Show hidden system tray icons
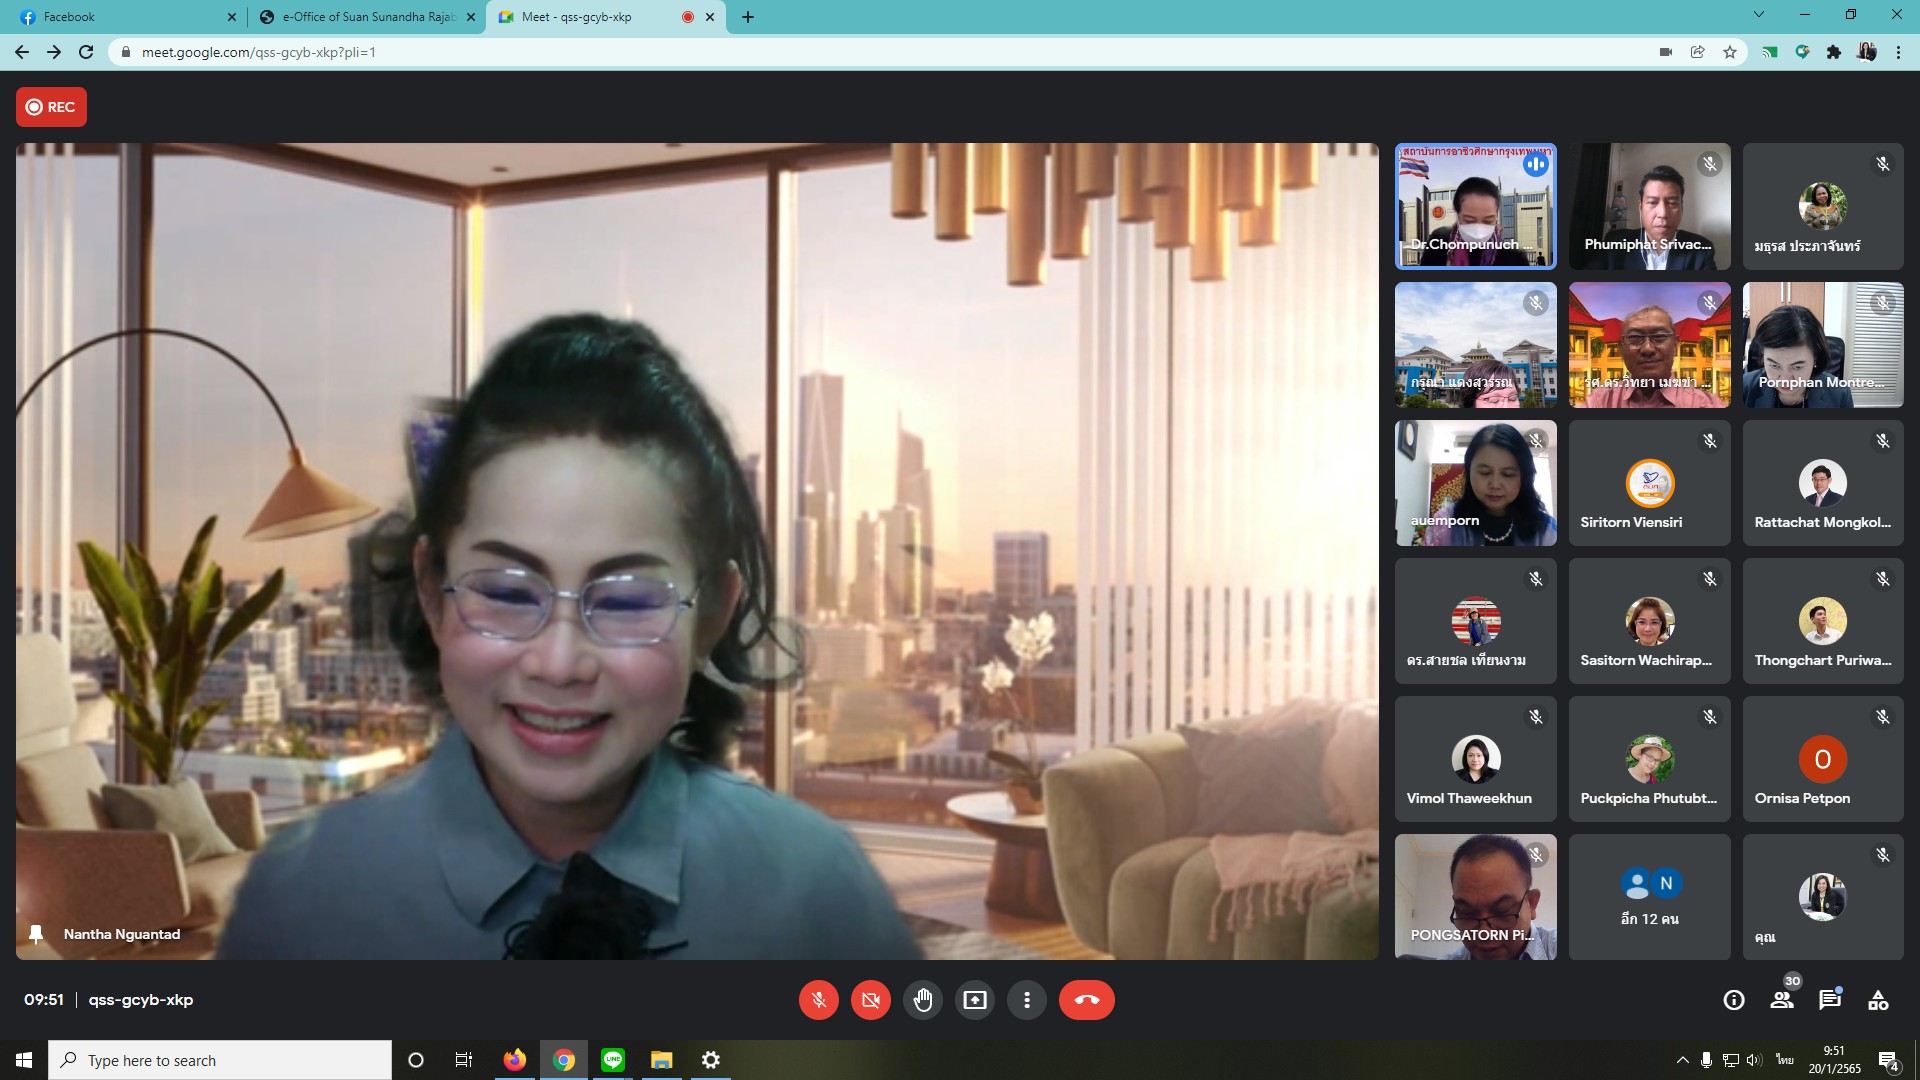Screen dimensions: 1920x1080 (x=1682, y=1060)
